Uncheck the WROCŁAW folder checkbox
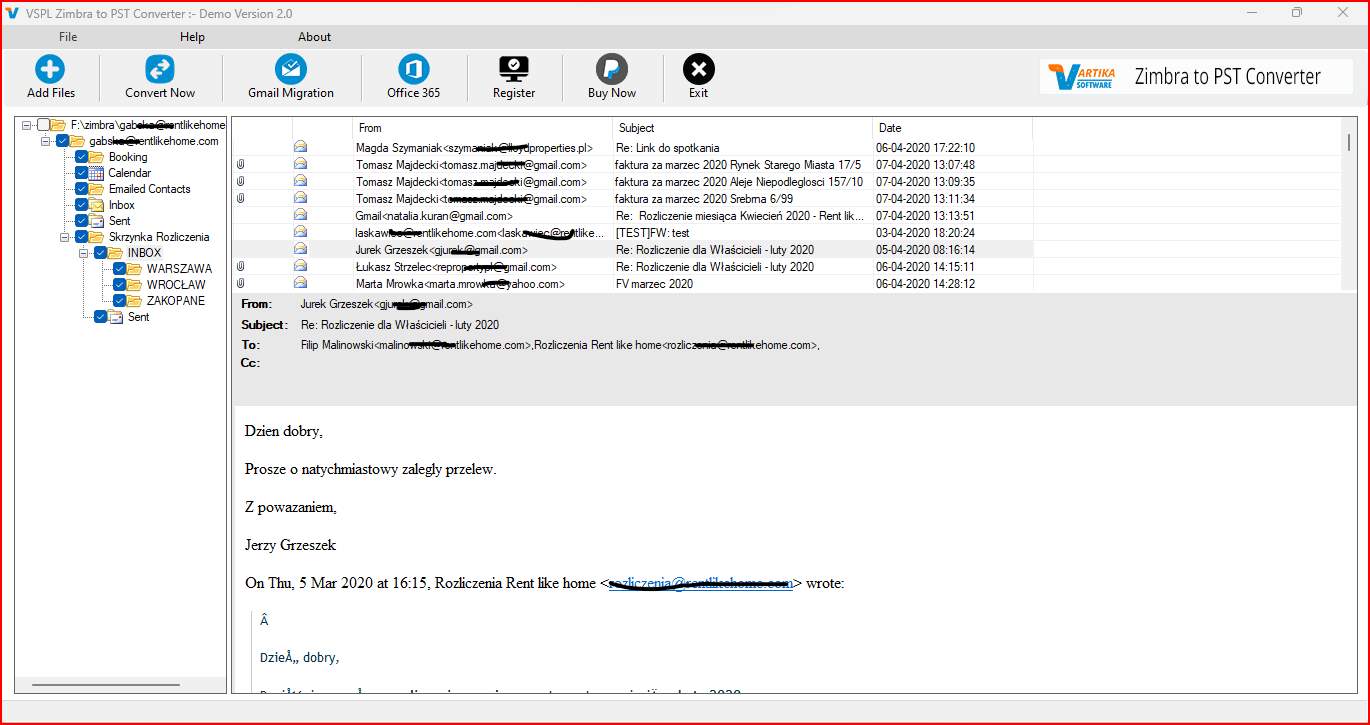This screenshot has height=725, width=1370. (119, 285)
